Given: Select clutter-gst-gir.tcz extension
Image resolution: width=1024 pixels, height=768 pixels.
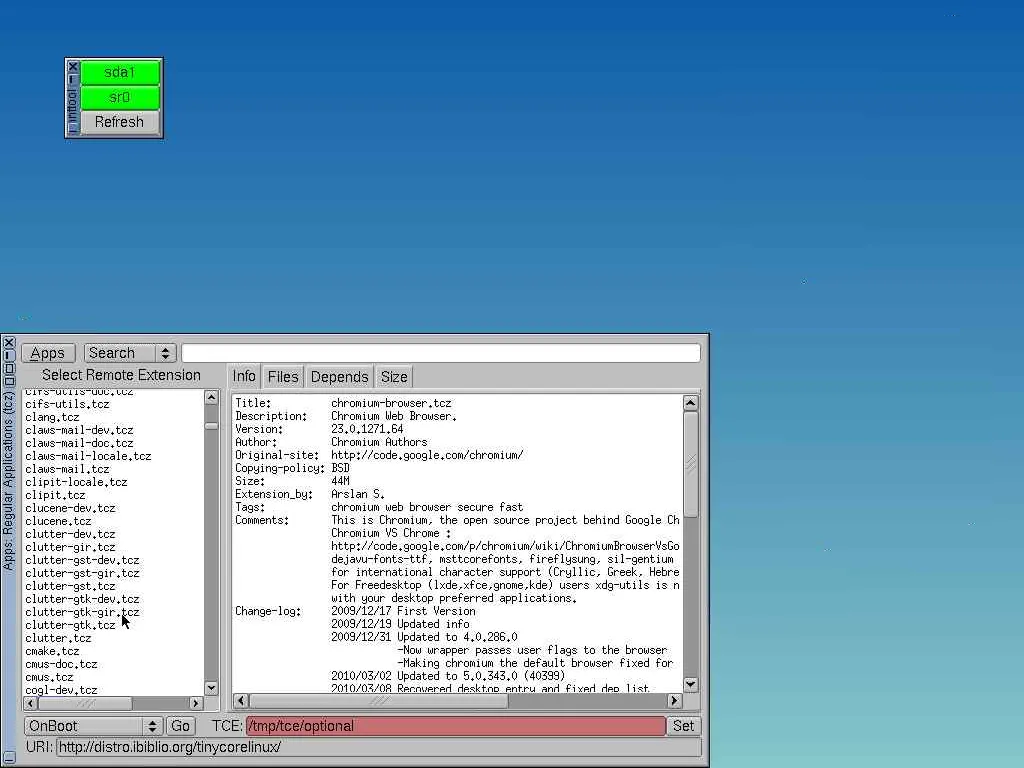Looking at the screenshot, I should (x=82, y=573).
